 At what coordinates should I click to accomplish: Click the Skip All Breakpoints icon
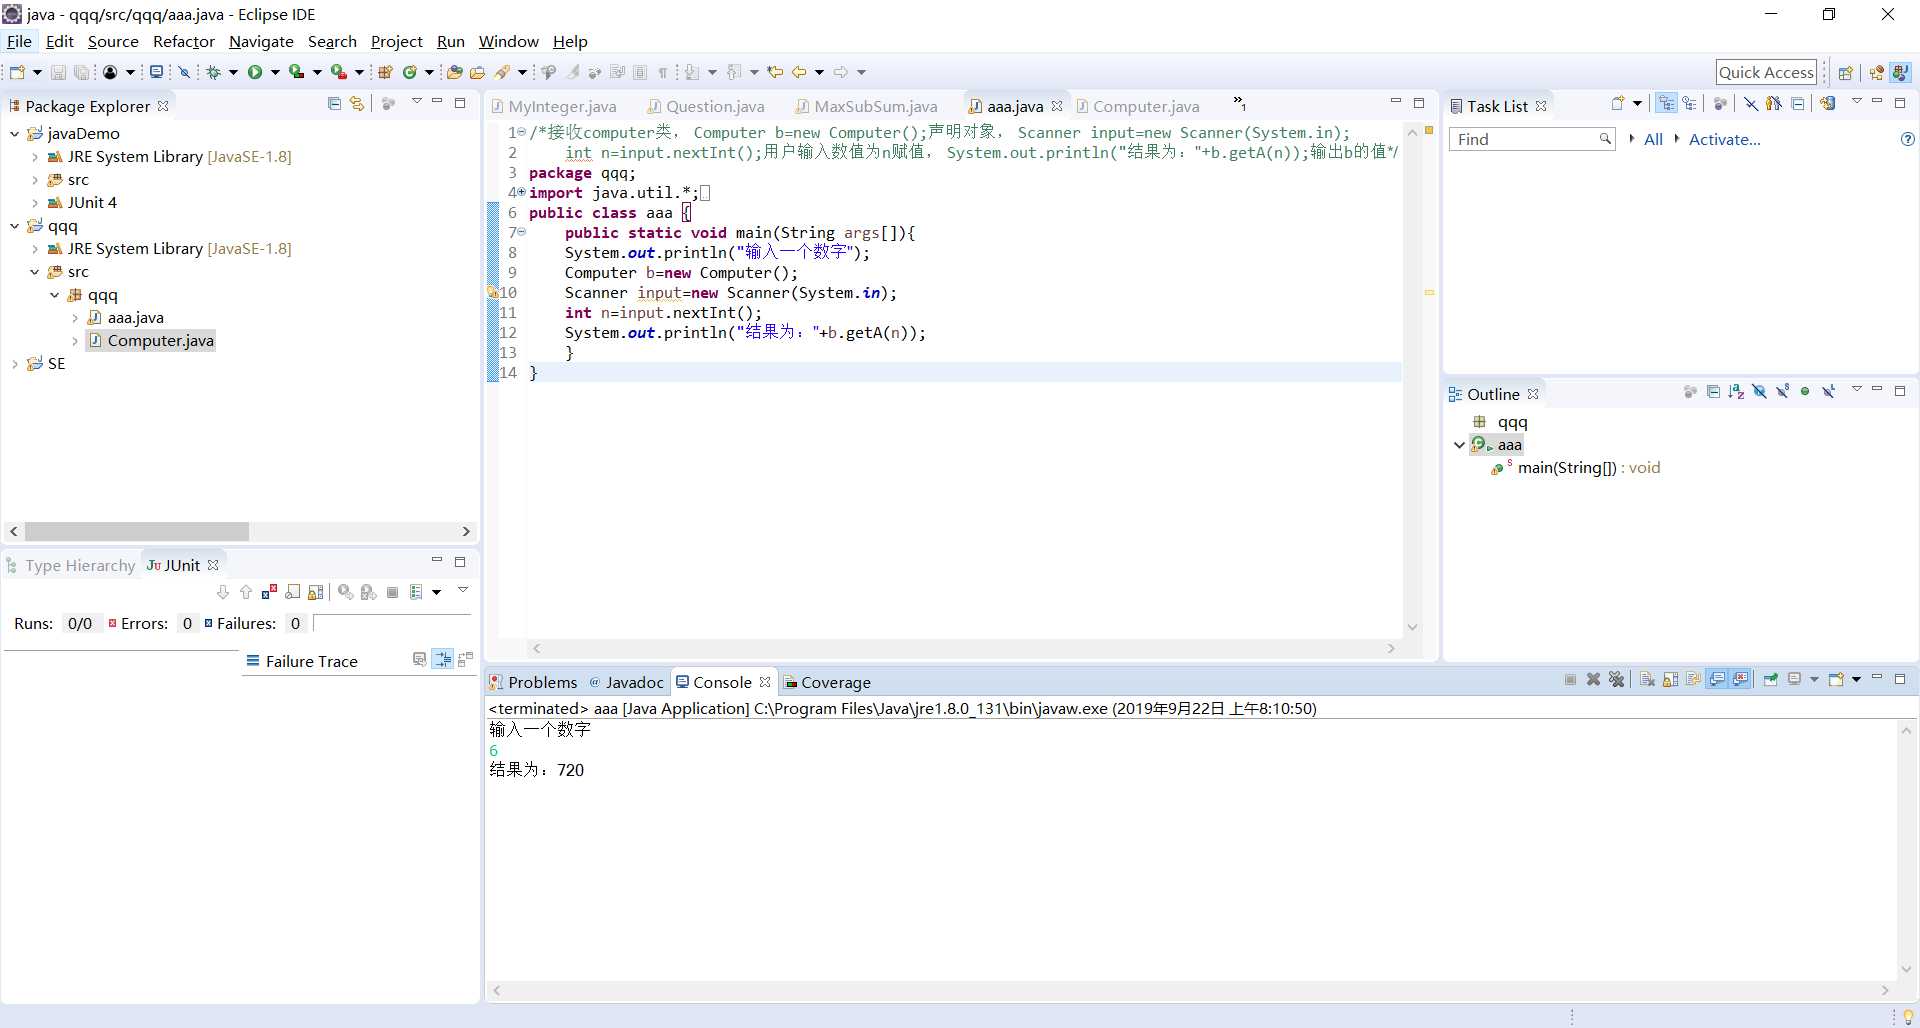tap(184, 72)
